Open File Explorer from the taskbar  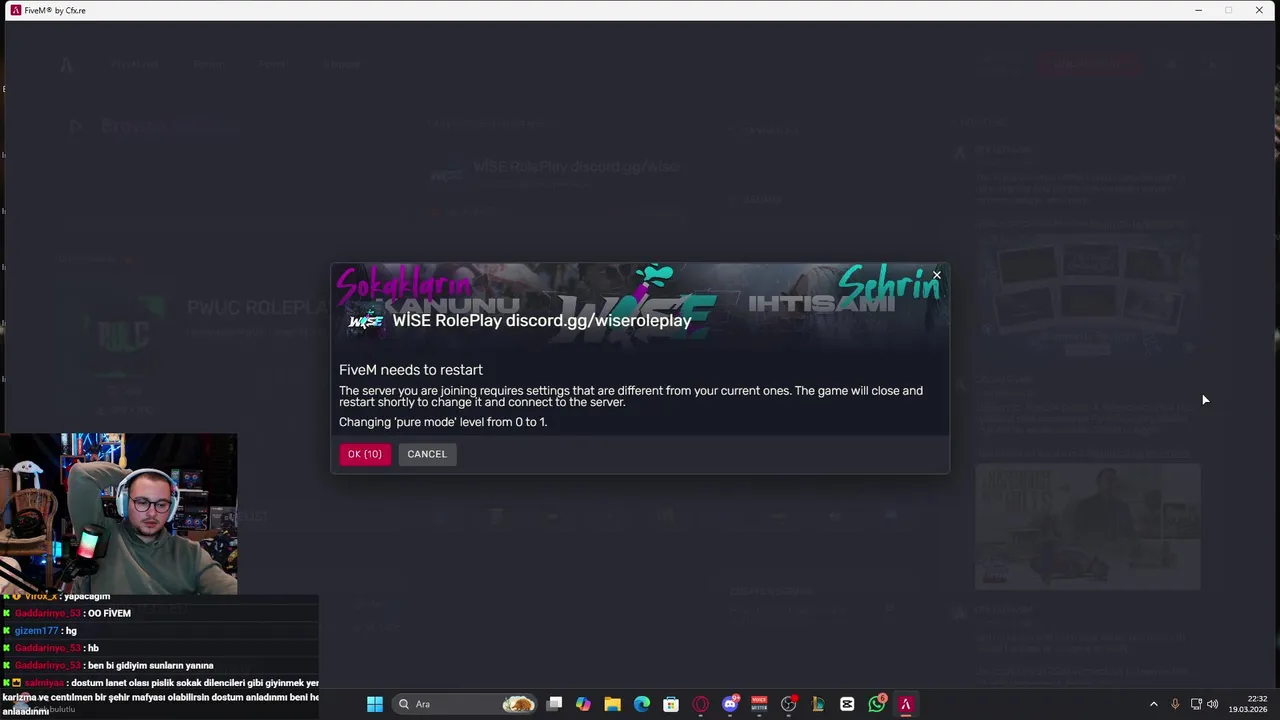click(613, 704)
